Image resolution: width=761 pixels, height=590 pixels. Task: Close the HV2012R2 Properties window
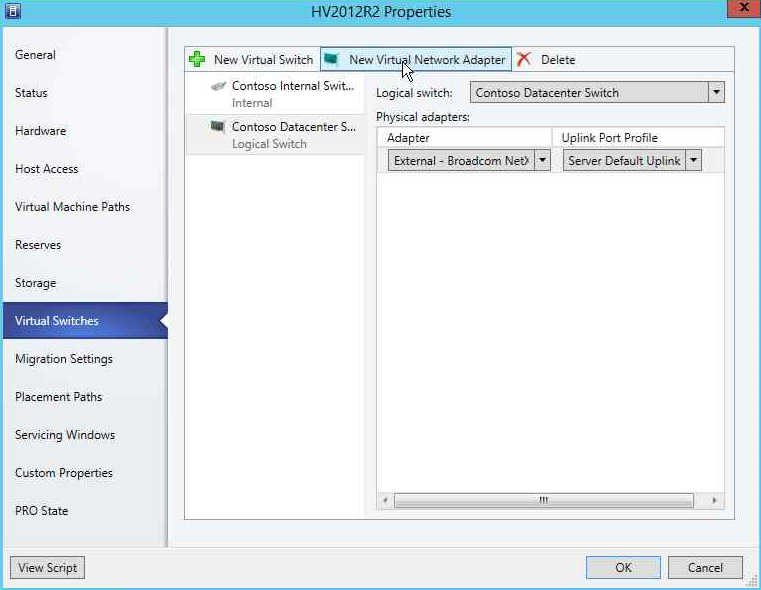click(744, 8)
